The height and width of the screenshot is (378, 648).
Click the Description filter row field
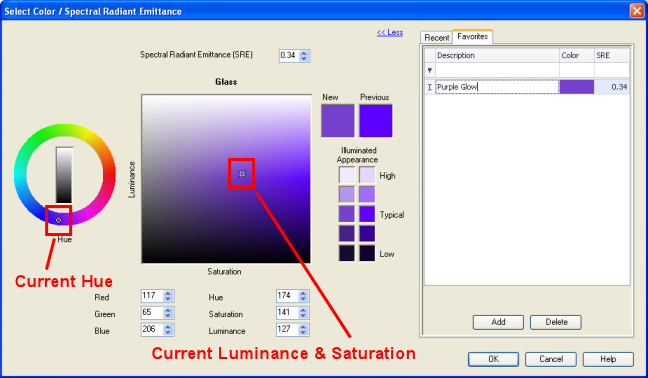pos(497,70)
